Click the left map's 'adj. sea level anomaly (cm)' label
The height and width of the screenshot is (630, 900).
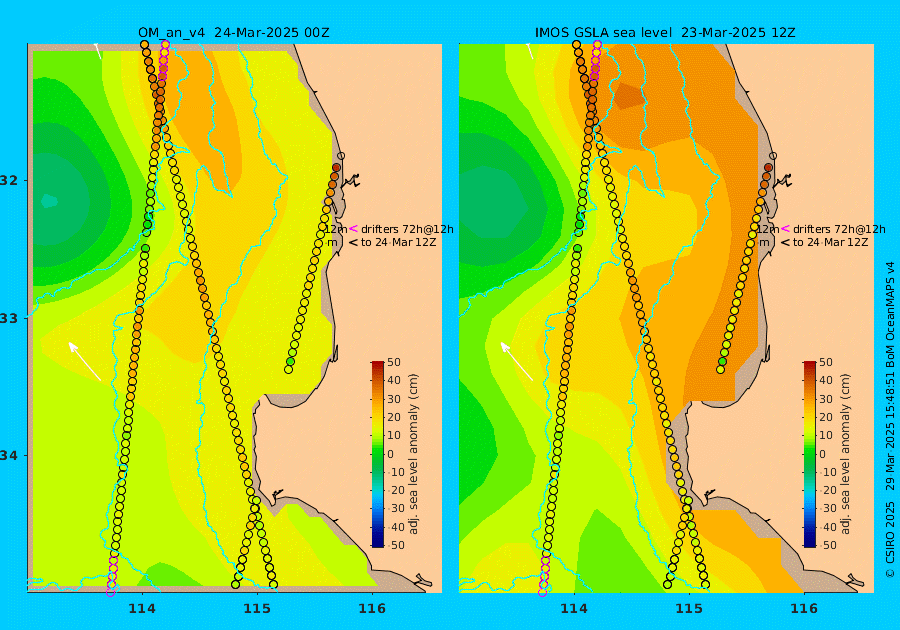click(414, 454)
